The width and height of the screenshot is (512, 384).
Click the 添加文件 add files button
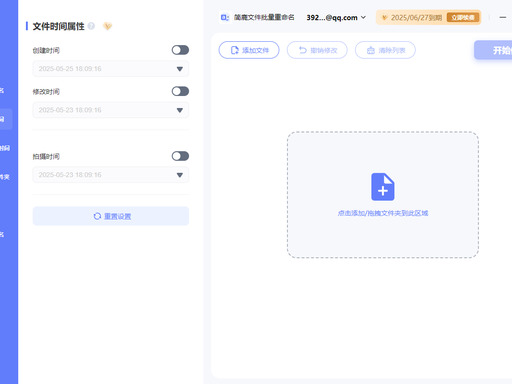point(249,50)
